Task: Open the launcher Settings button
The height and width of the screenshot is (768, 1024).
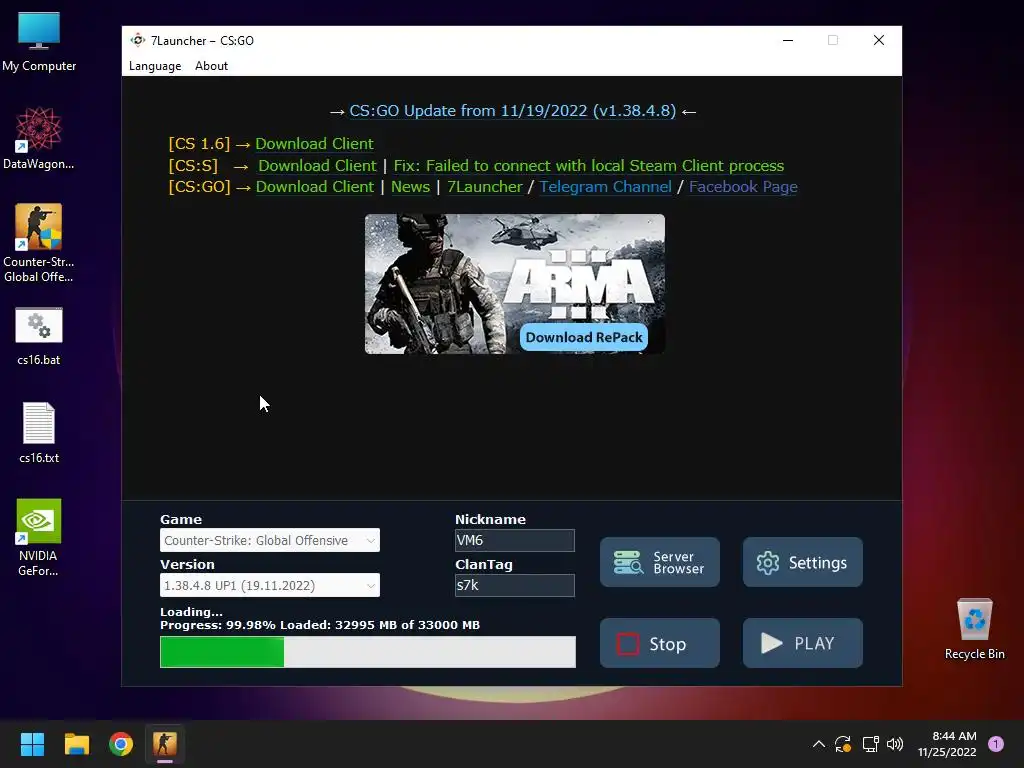Action: click(x=803, y=562)
